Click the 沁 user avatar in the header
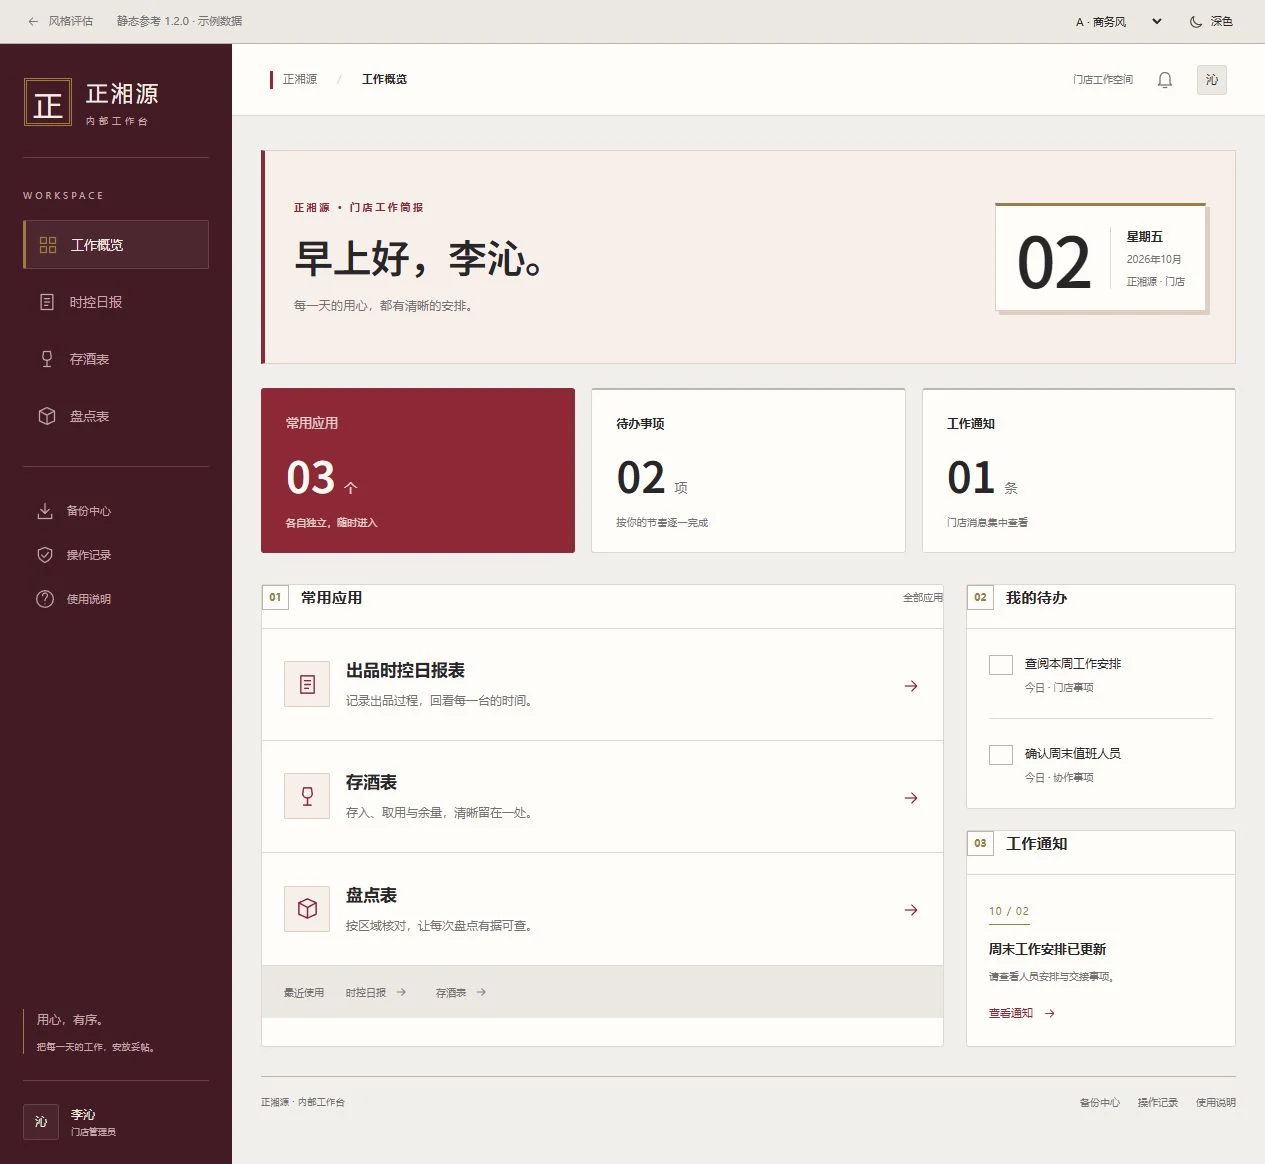Viewport: 1265px width, 1164px height. (x=1212, y=80)
